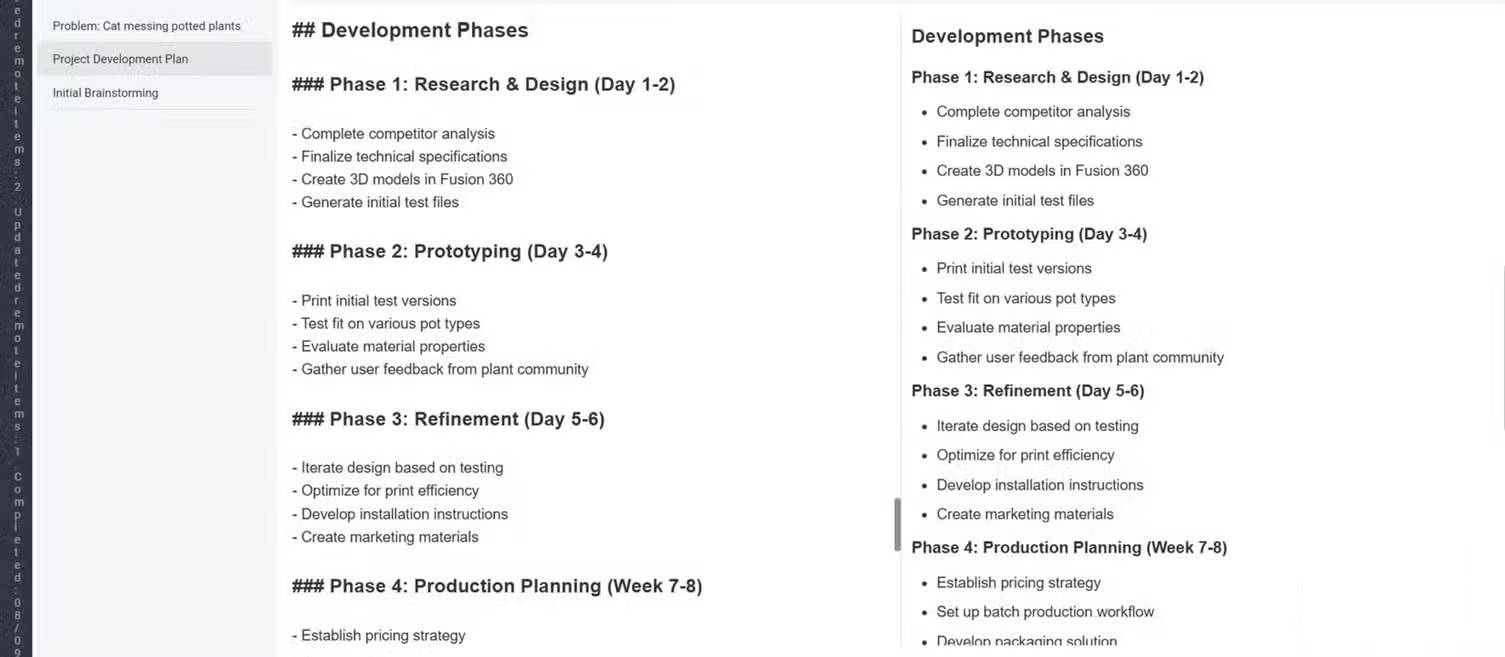The width and height of the screenshot is (1505, 657).
Task: Click the '### Phase 1: Research & Design' editor line
Action: (x=483, y=84)
